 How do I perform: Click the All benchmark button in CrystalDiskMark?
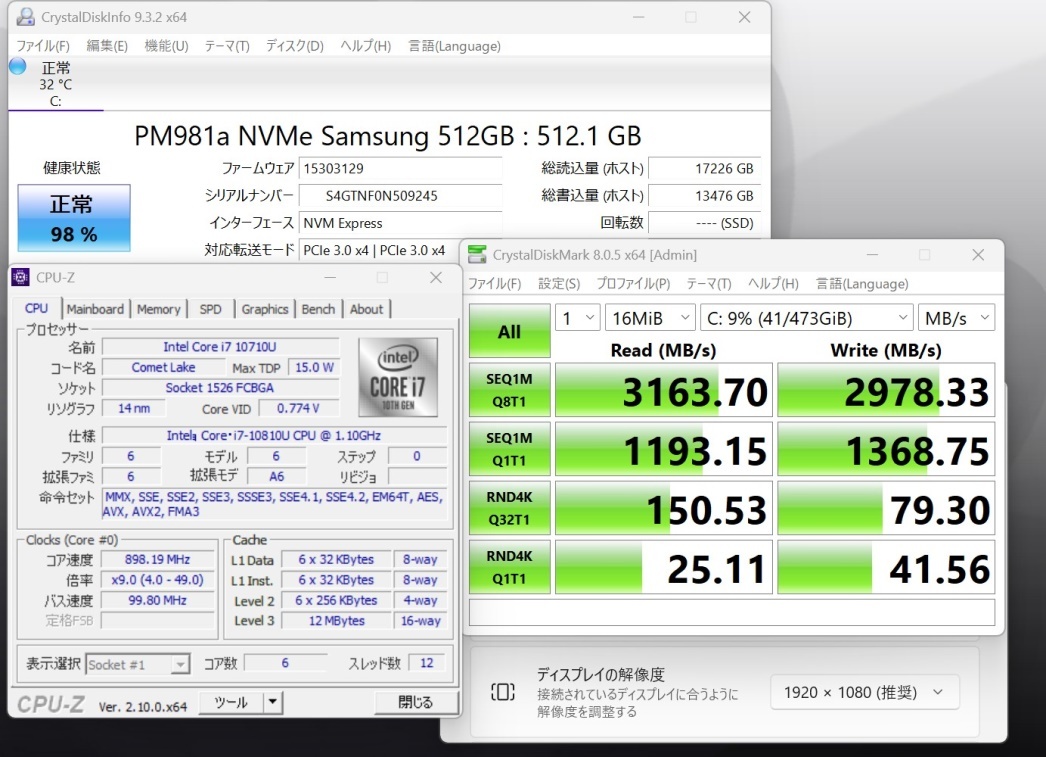pyautogui.click(x=510, y=331)
